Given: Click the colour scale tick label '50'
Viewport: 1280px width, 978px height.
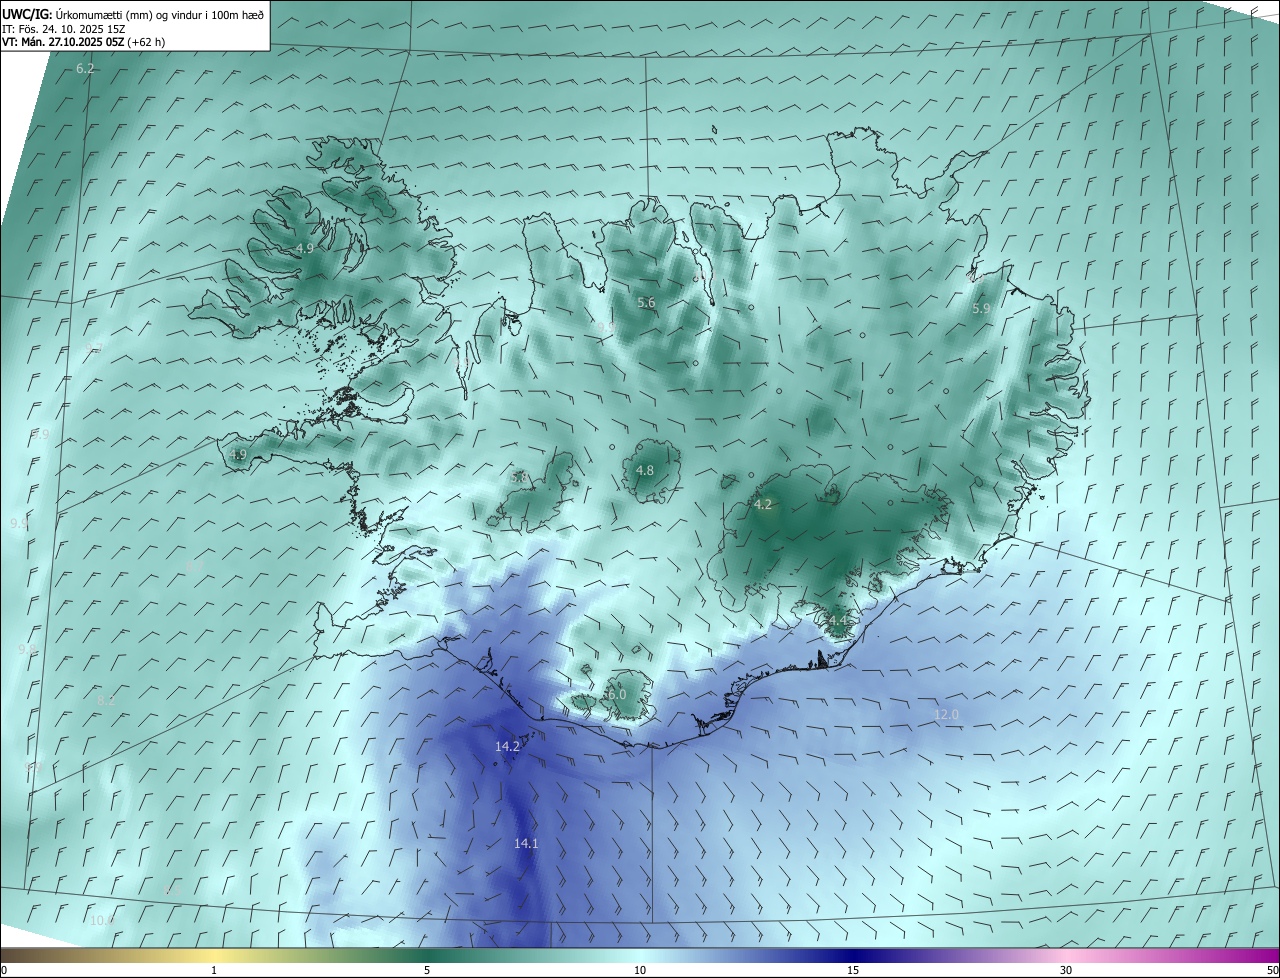Looking at the screenshot, I should pyautogui.click(x=1271, y=970).
